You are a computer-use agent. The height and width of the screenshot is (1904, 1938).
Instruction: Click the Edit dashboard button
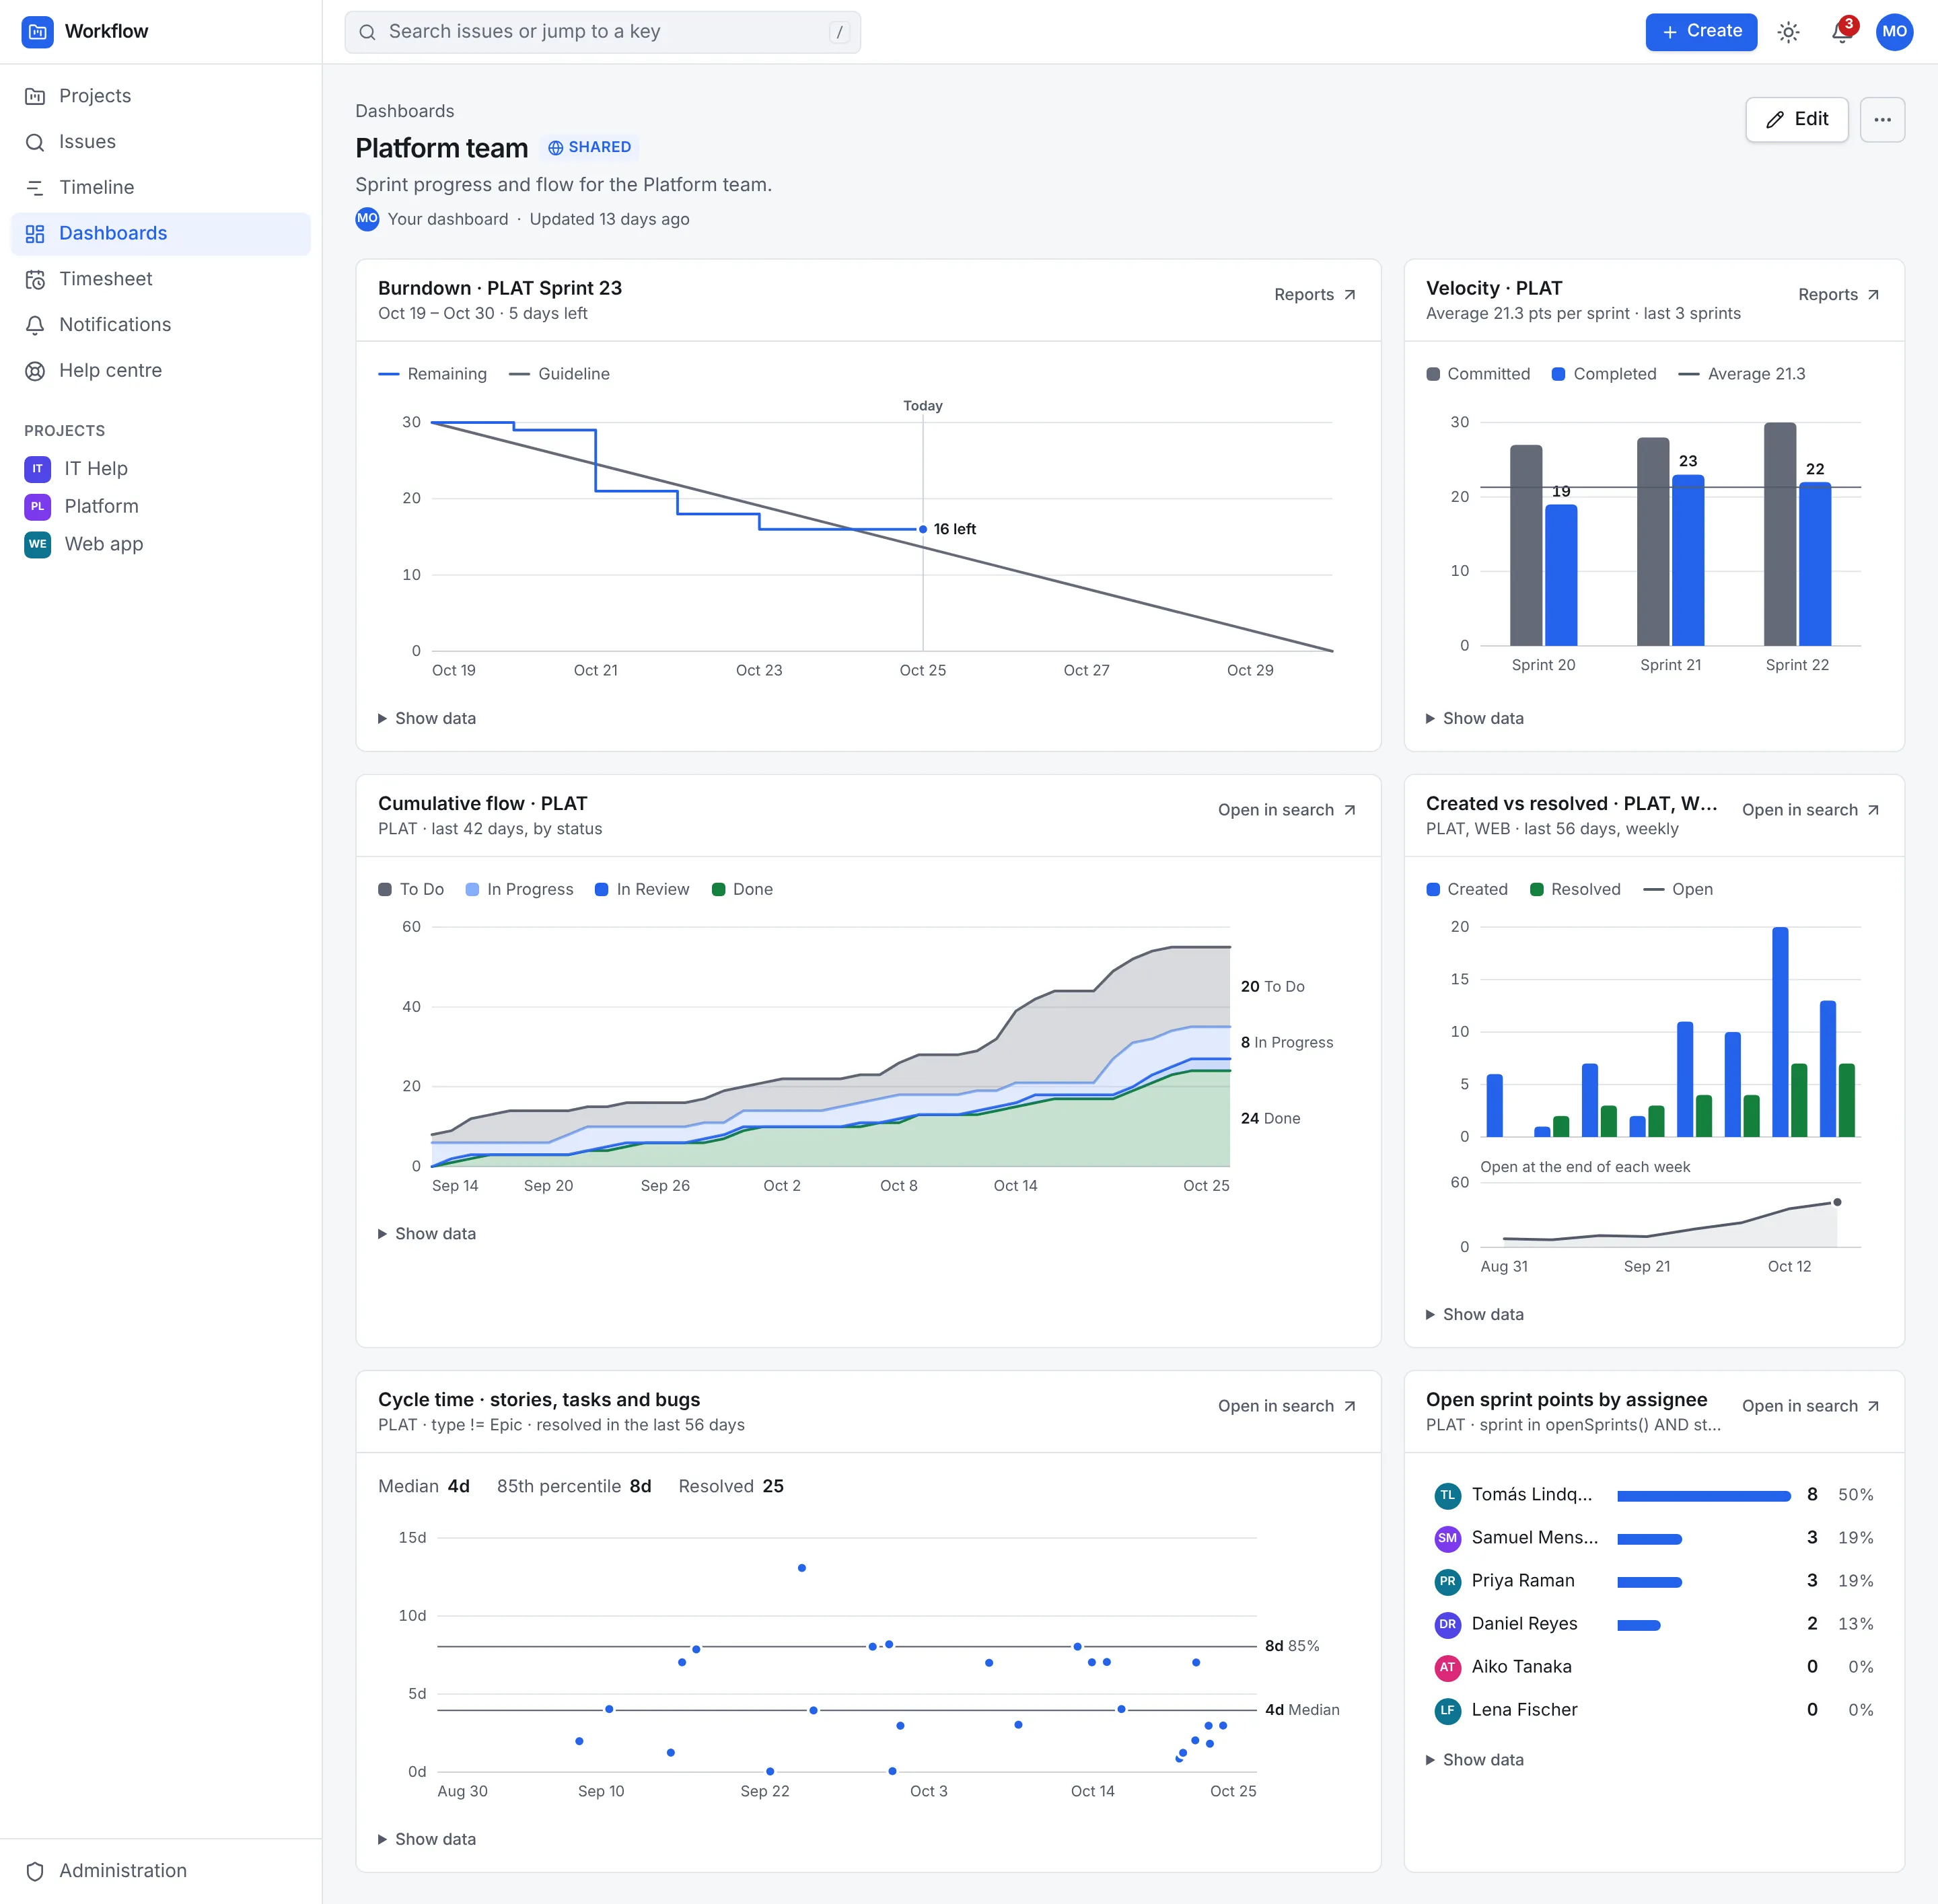tap(1796, 120)
